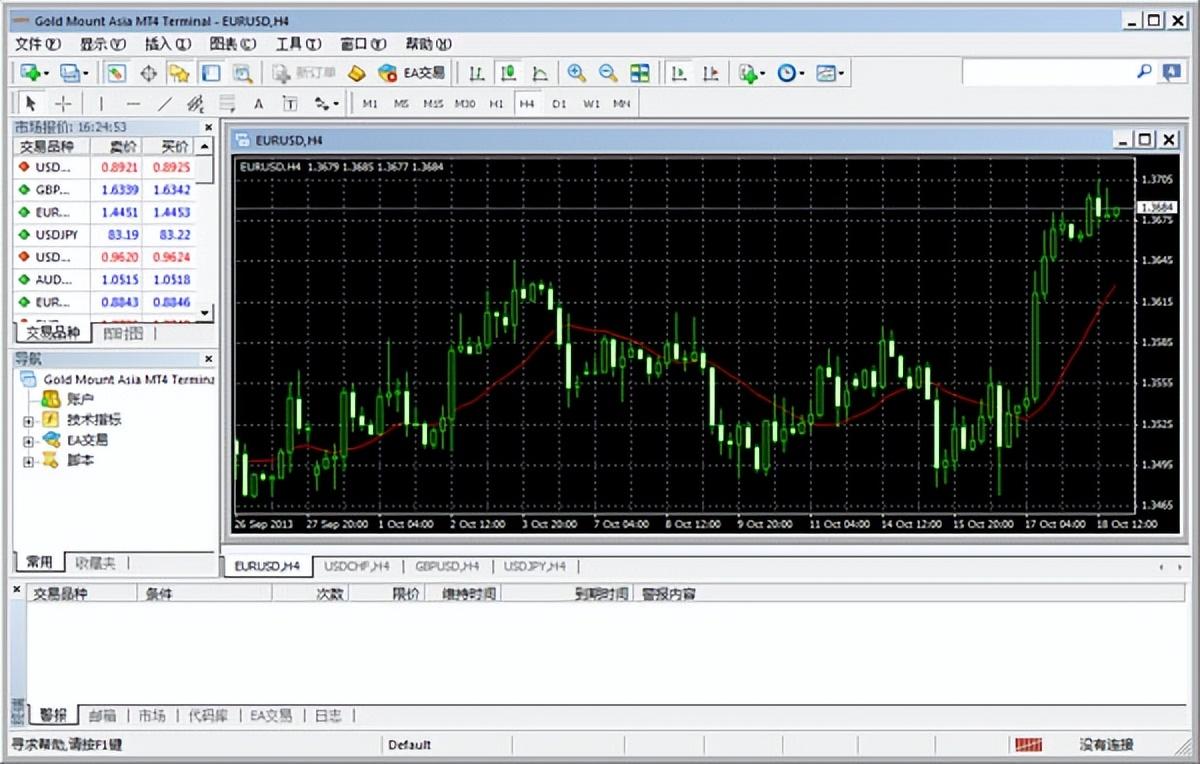Open the 帮助 menu
This screenshot has height=764, width=1200.
coord(429,44)
